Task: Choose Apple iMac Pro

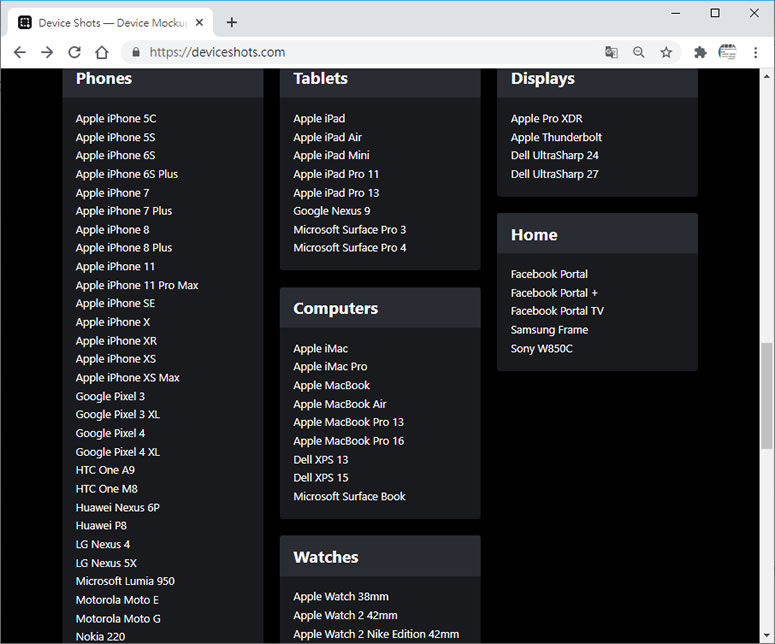Action: (330, 367)
